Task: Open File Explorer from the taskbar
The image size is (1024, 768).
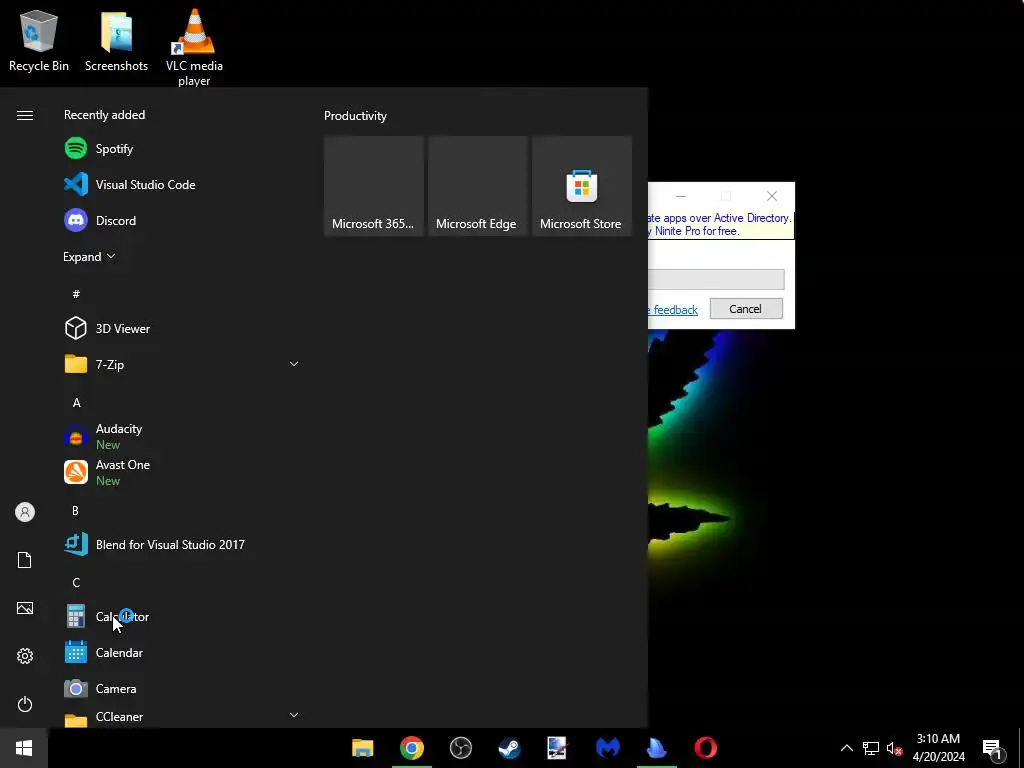Action: (362, 748)
